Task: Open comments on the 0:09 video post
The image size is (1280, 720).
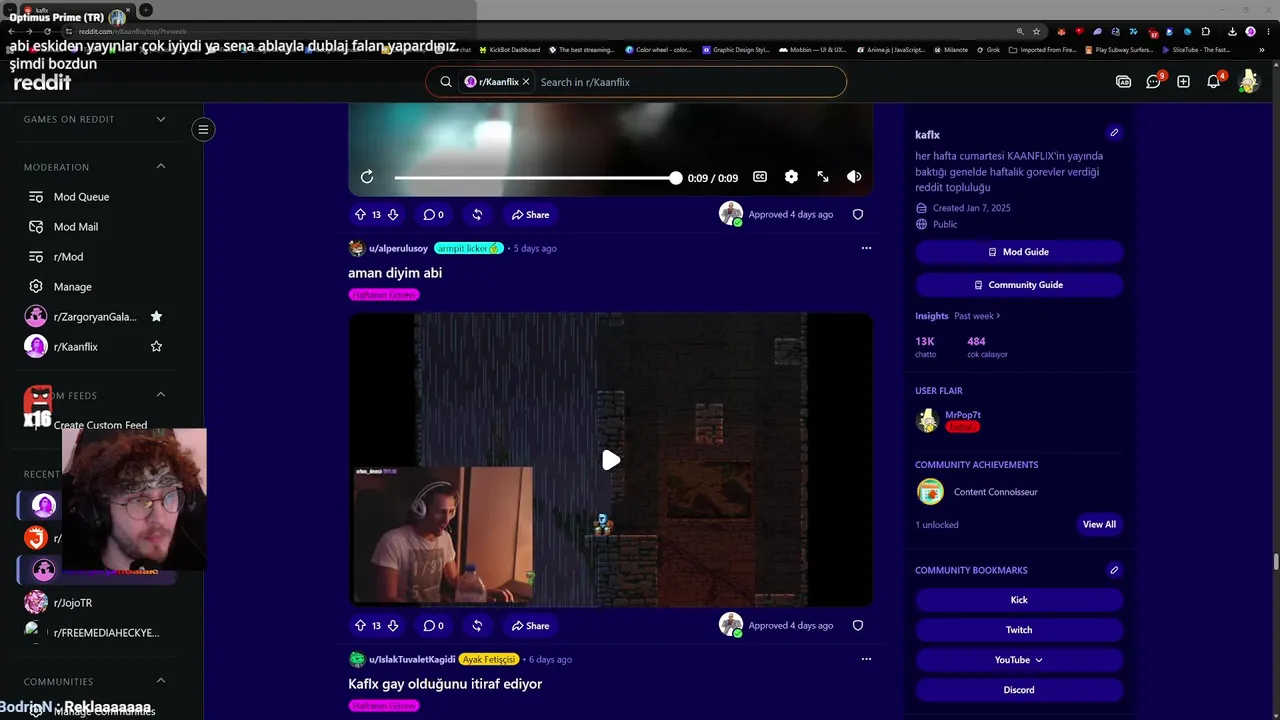Action: [x=433, y=214]
